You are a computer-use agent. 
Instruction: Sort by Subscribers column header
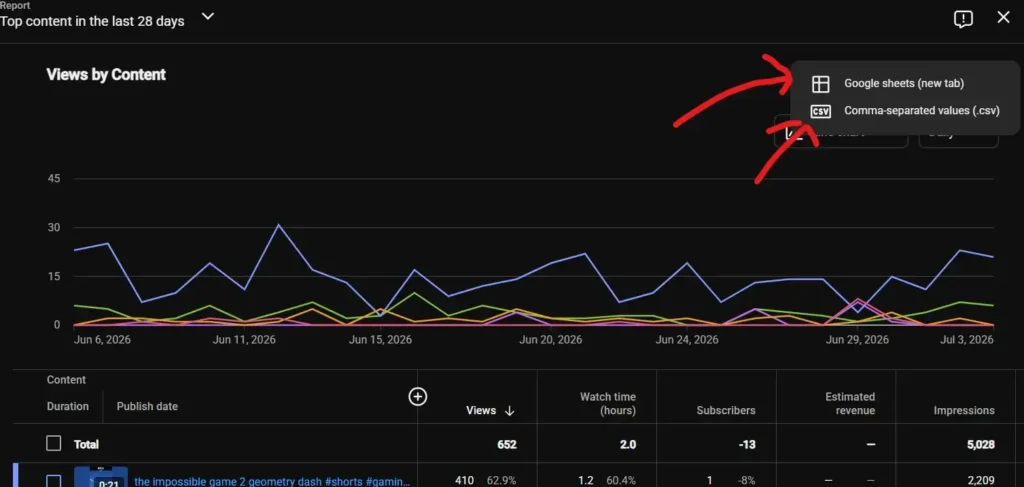(726, 411)
